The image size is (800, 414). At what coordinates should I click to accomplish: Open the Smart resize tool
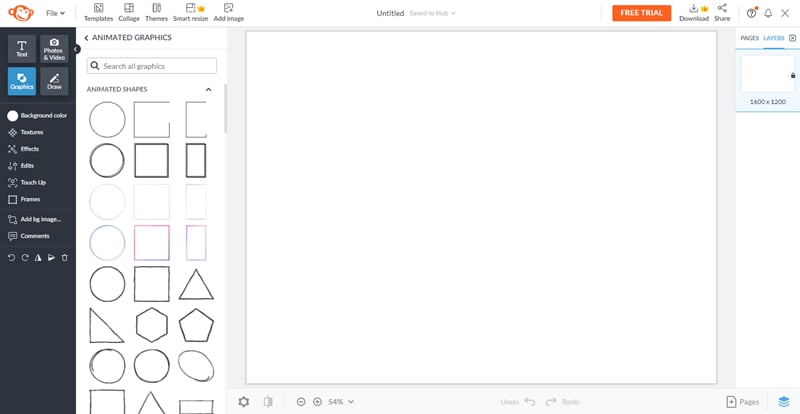[x=190, y=13]
